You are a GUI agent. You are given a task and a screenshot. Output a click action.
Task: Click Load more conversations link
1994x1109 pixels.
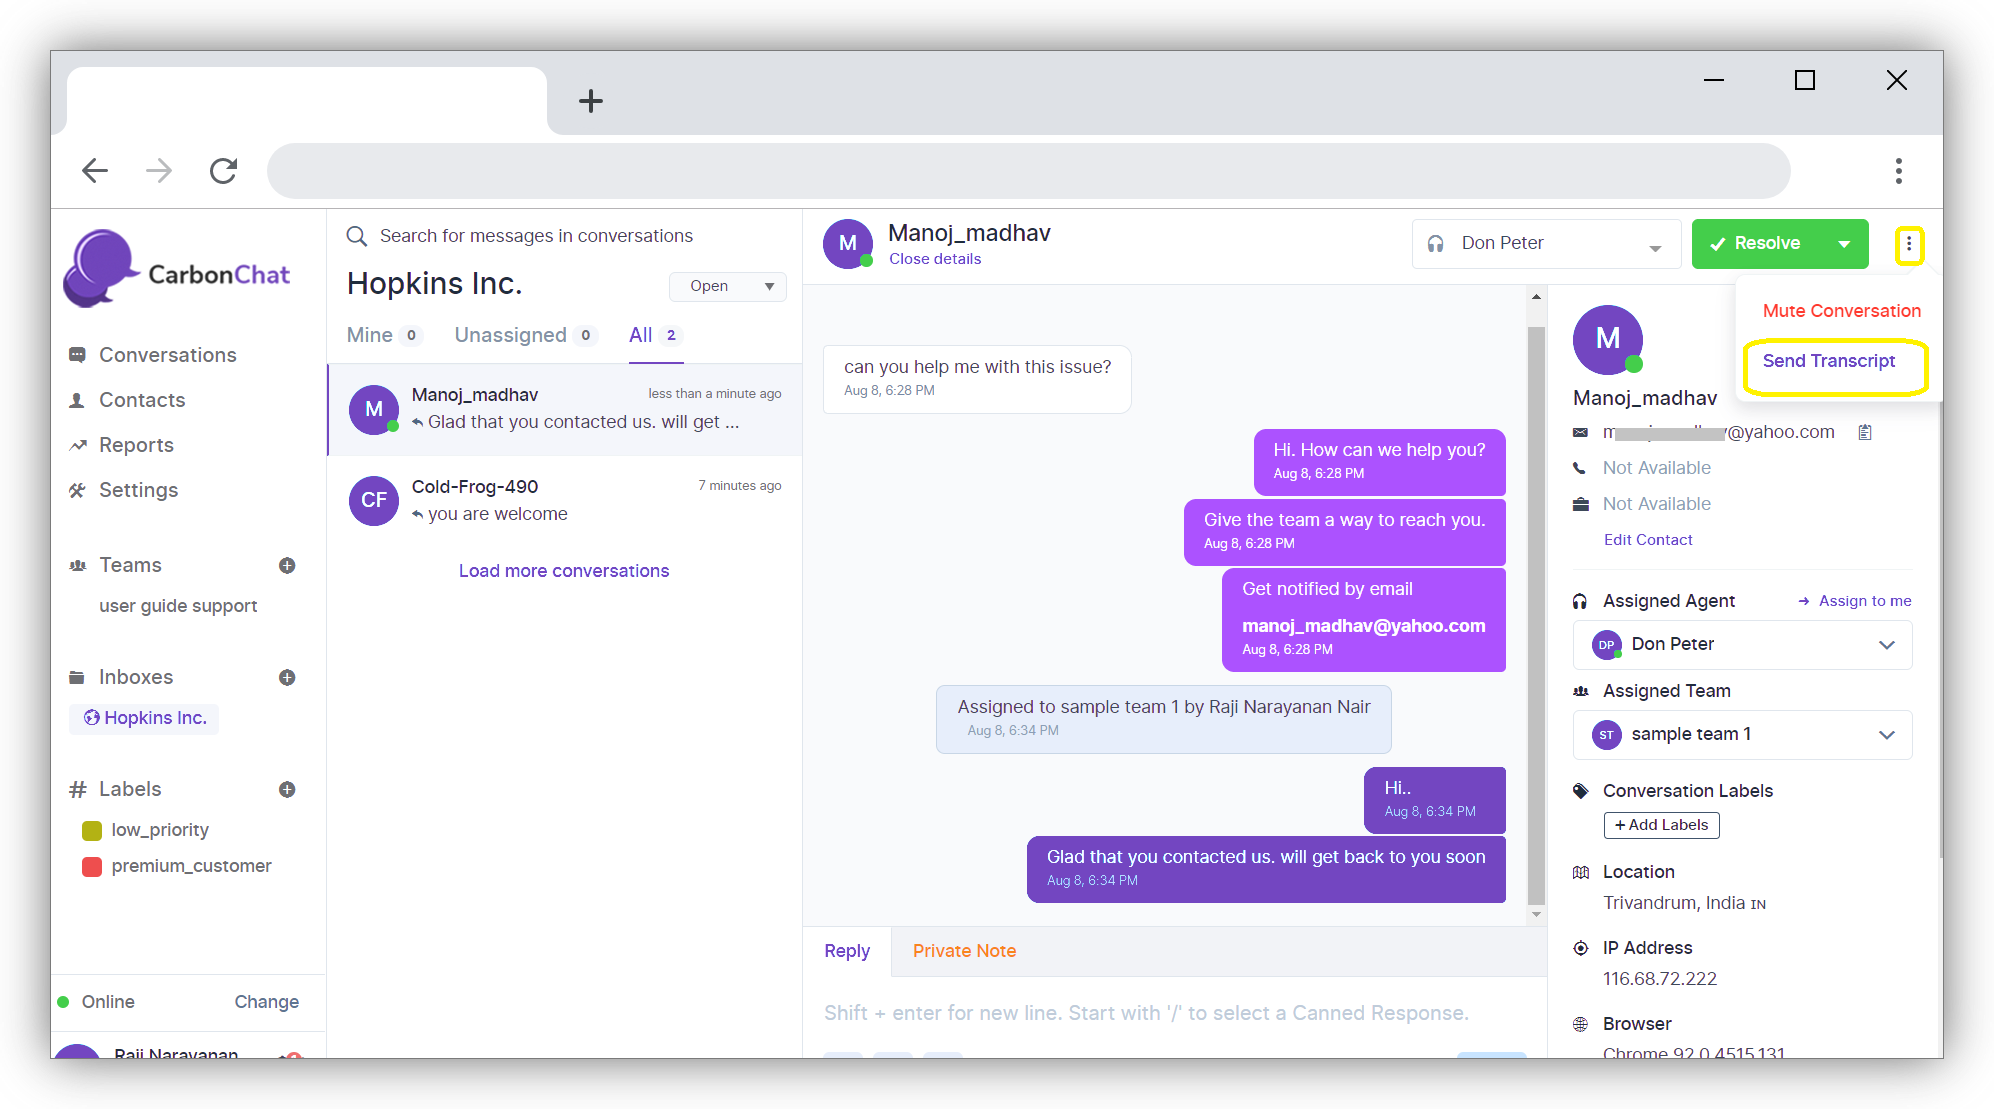click(564, 571)
